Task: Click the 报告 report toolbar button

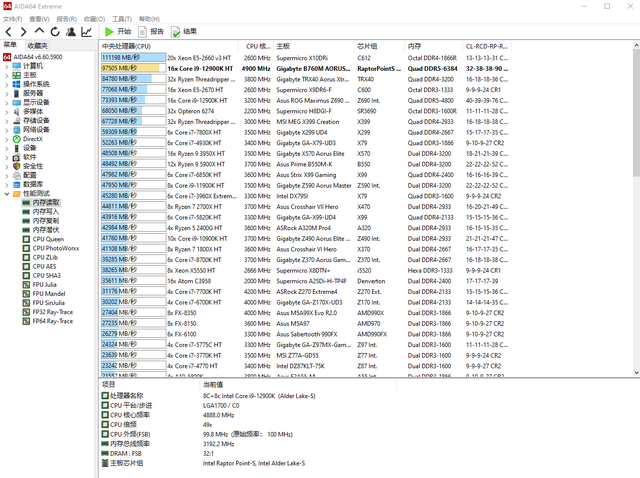Action: [151, 31]
